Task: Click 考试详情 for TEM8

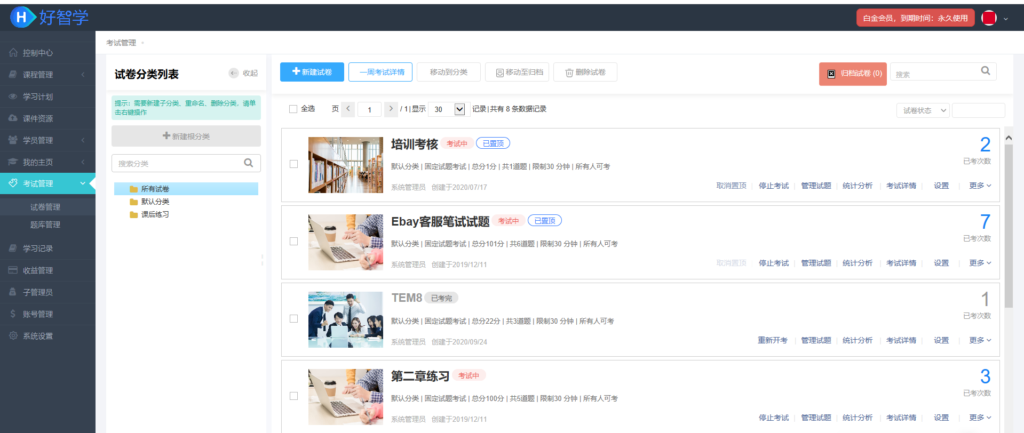Action: pyautogui.click(x=901, y=340)
